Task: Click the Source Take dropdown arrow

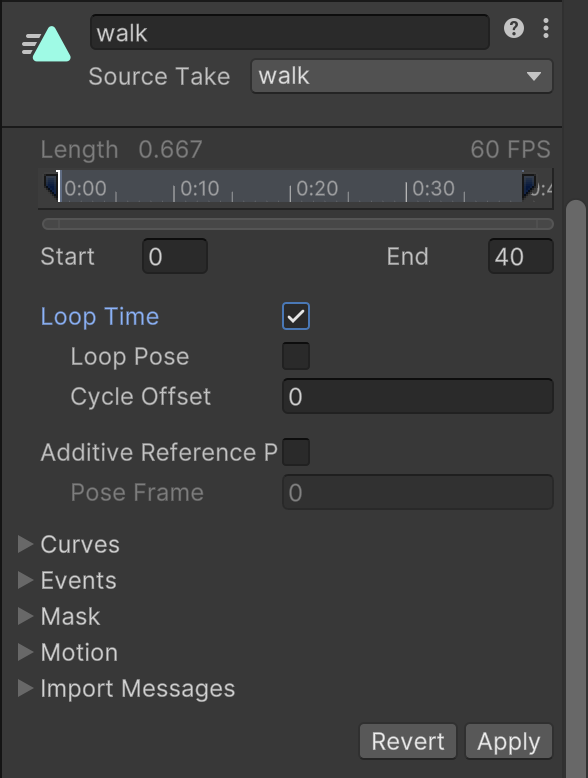Action: pyautogui.click(x=534, y=76)
